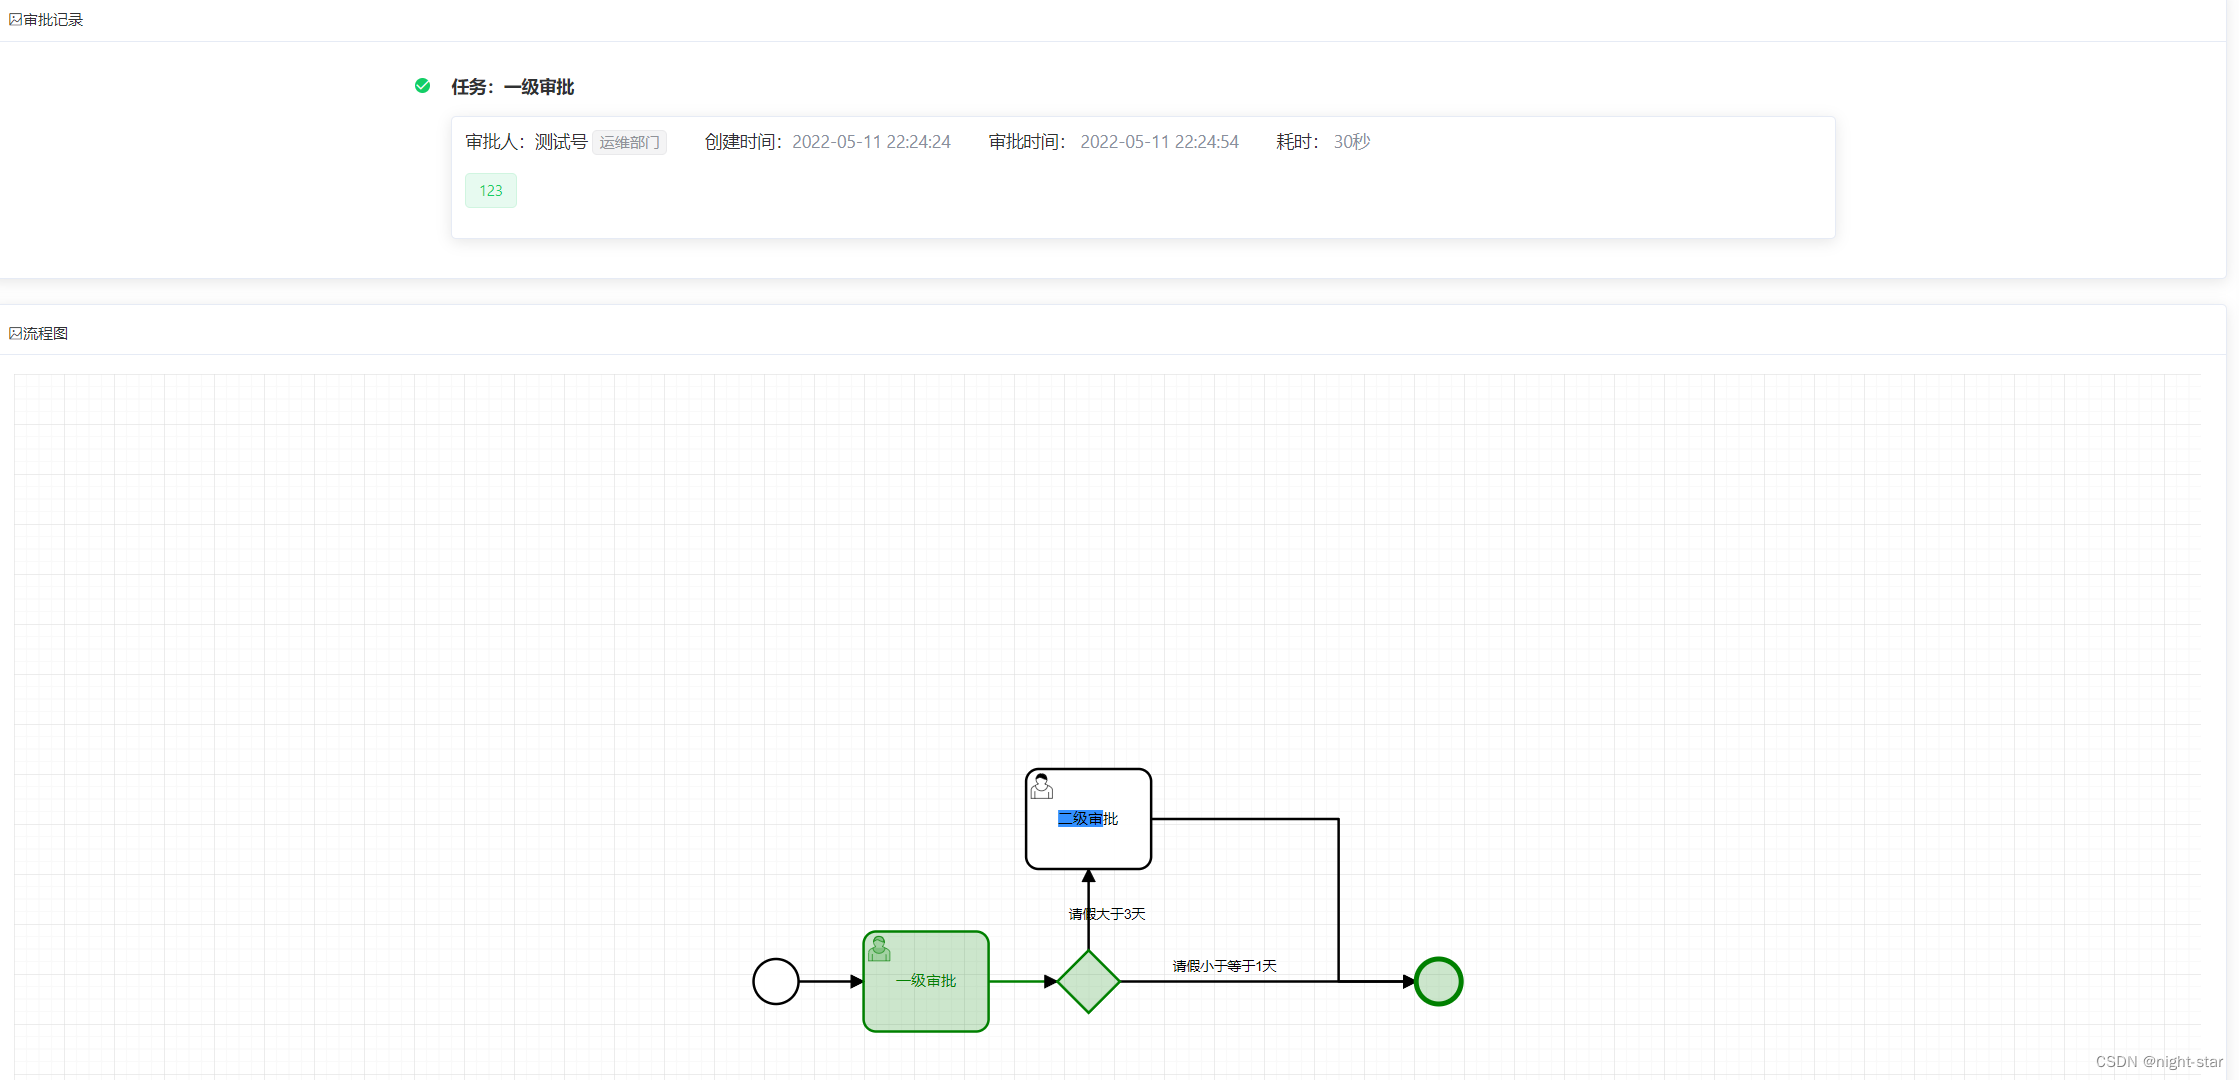Click the 运维部门 department tag
The image size is (2239, 1080).
point(629,143)
